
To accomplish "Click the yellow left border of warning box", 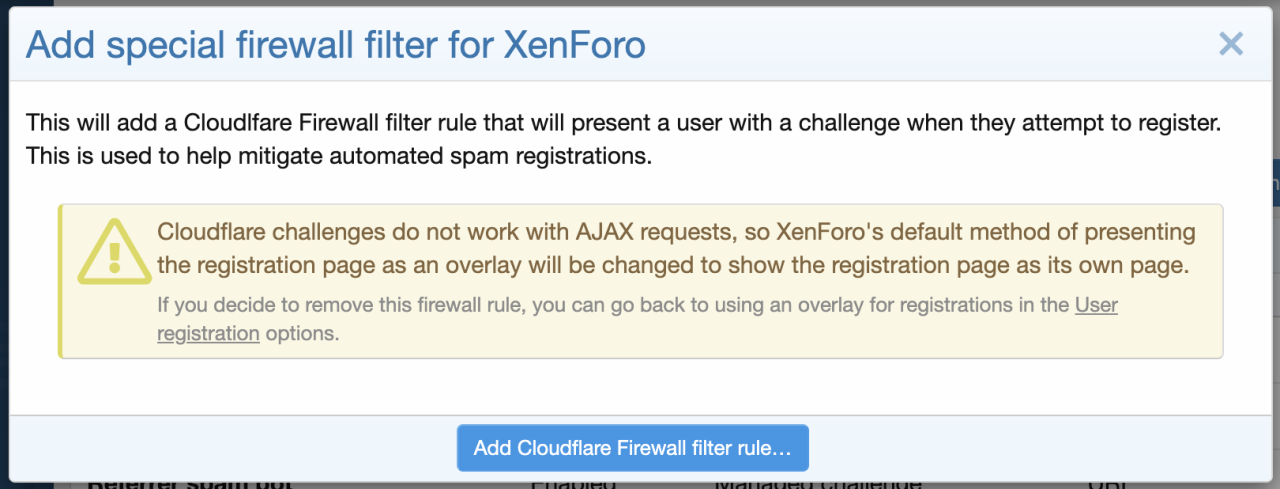I will pyautogui.click(x=61, y=281).
